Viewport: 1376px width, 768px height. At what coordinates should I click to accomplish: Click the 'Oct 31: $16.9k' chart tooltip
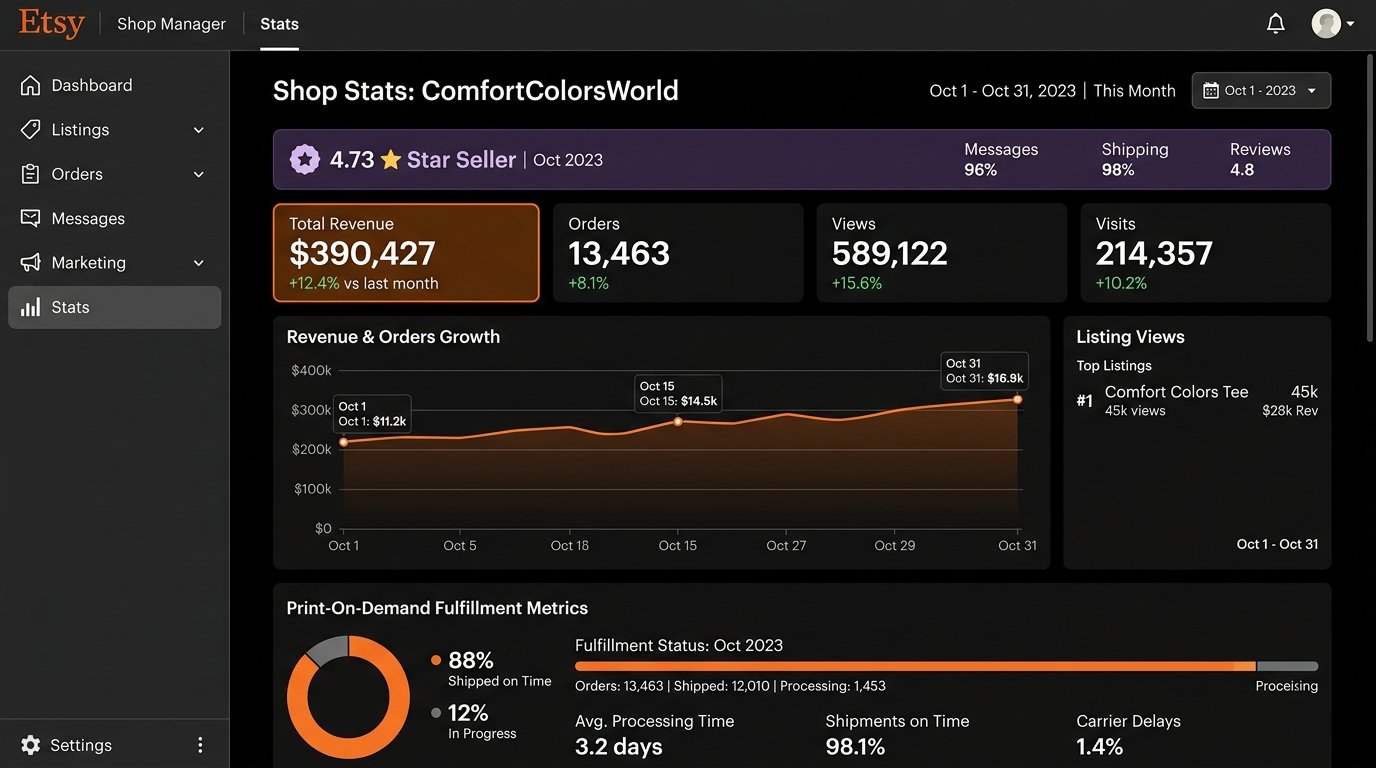click(985, 371)
